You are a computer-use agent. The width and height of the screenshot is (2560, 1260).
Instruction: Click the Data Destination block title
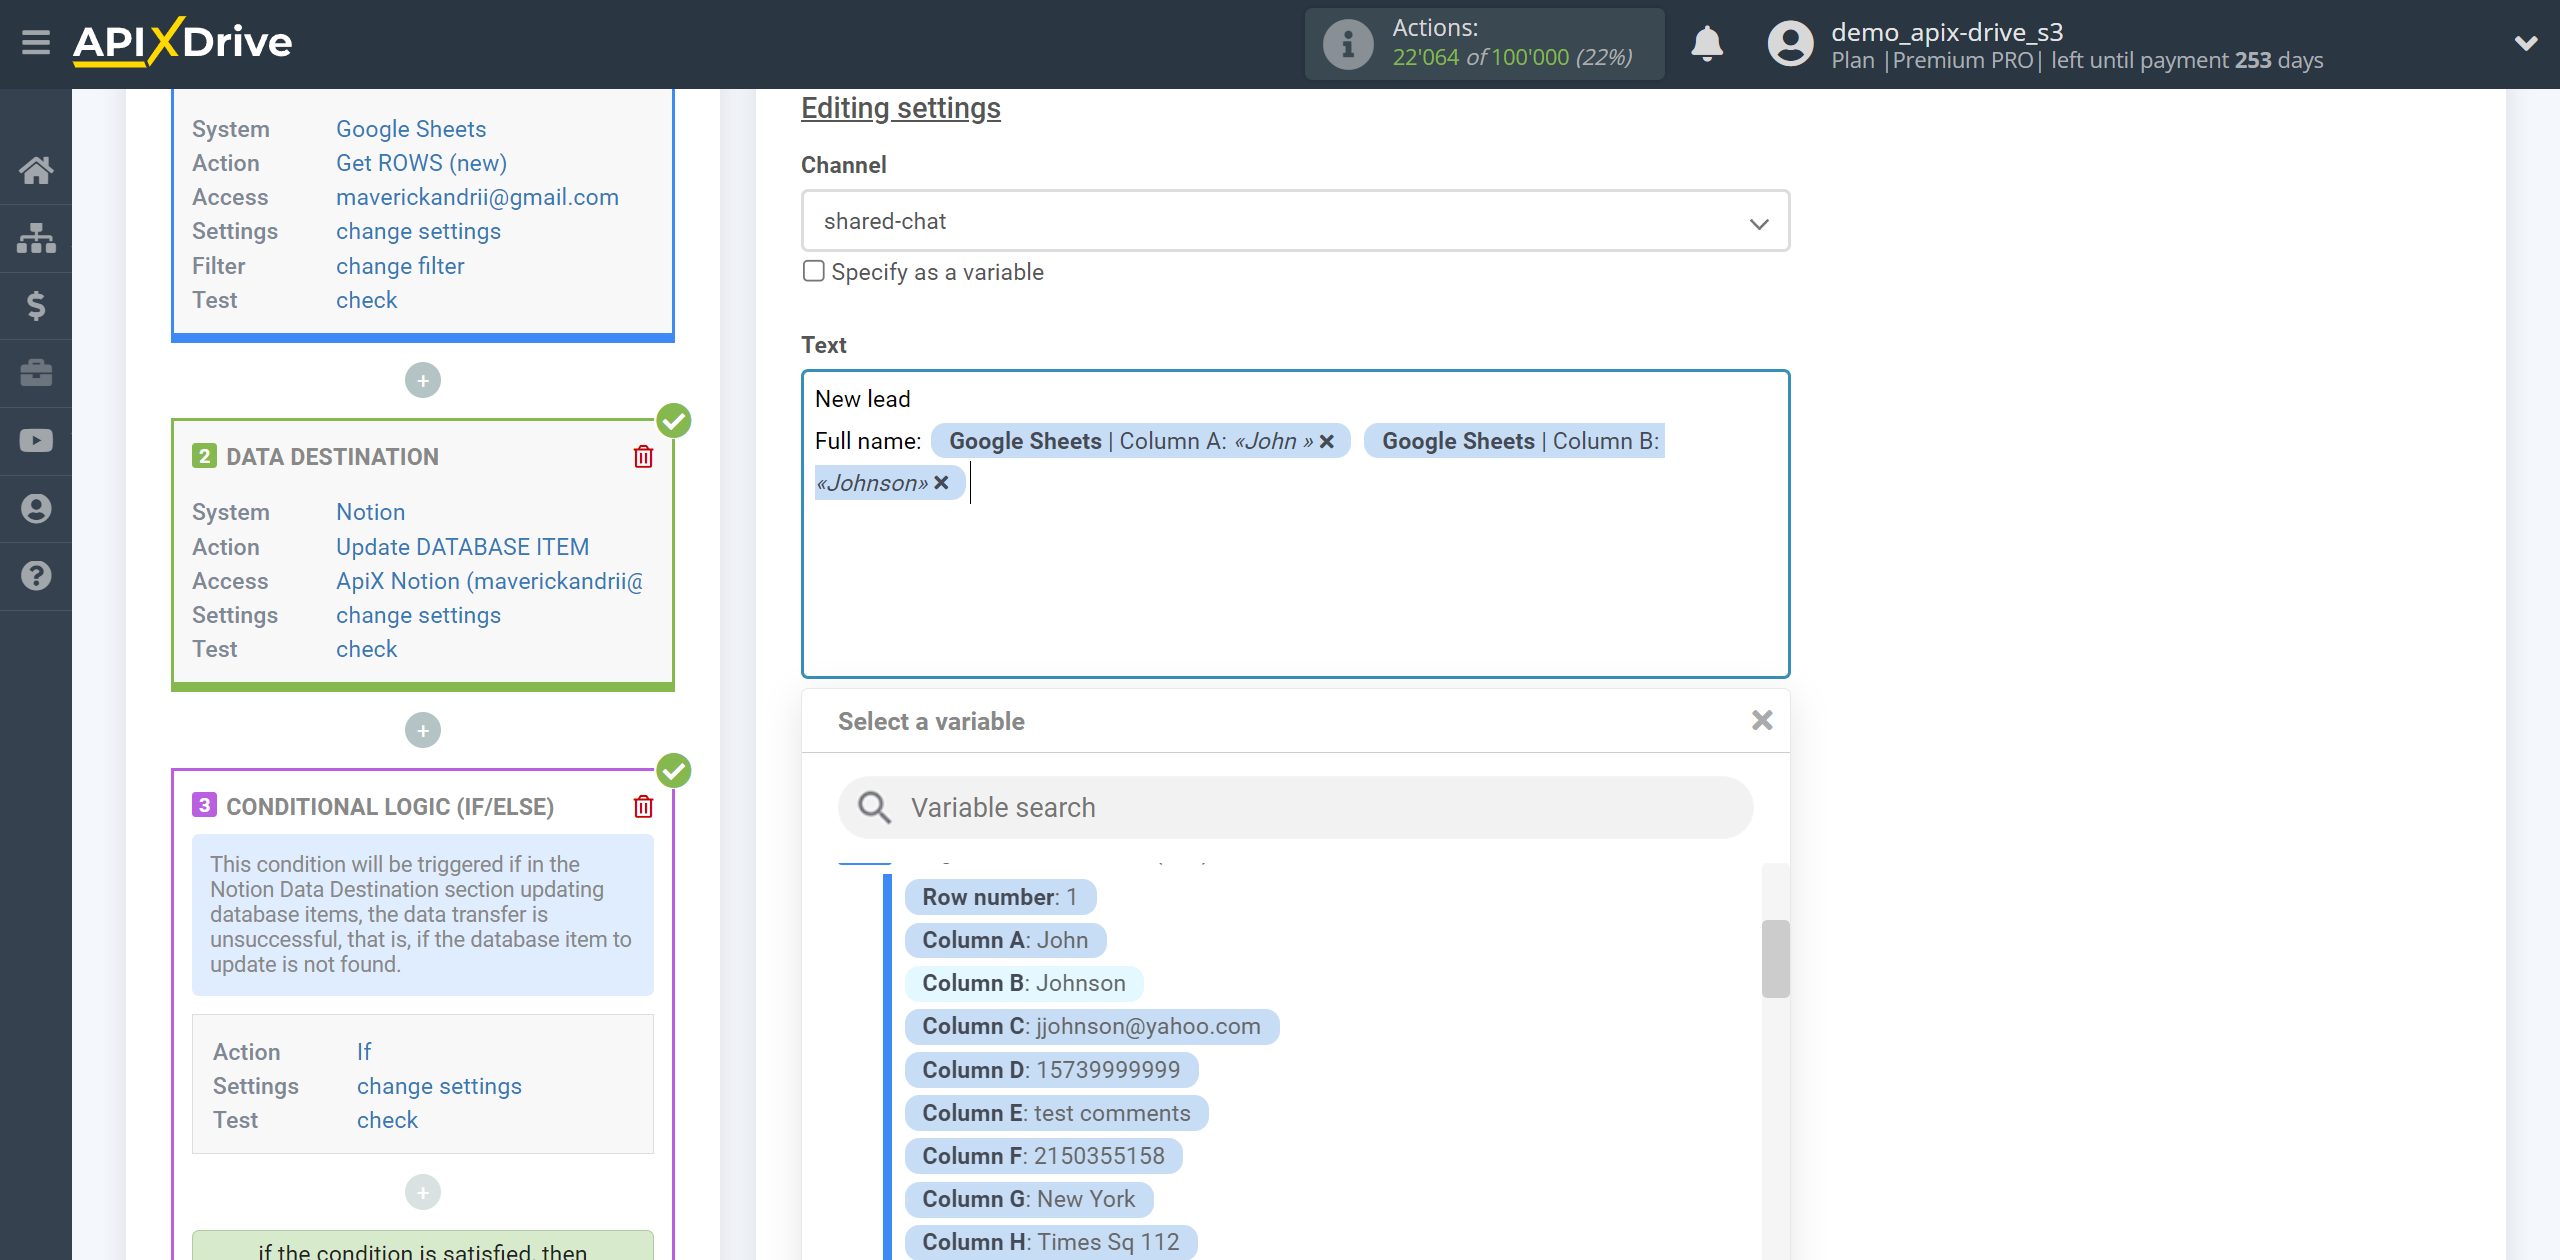tap(332, 457)
